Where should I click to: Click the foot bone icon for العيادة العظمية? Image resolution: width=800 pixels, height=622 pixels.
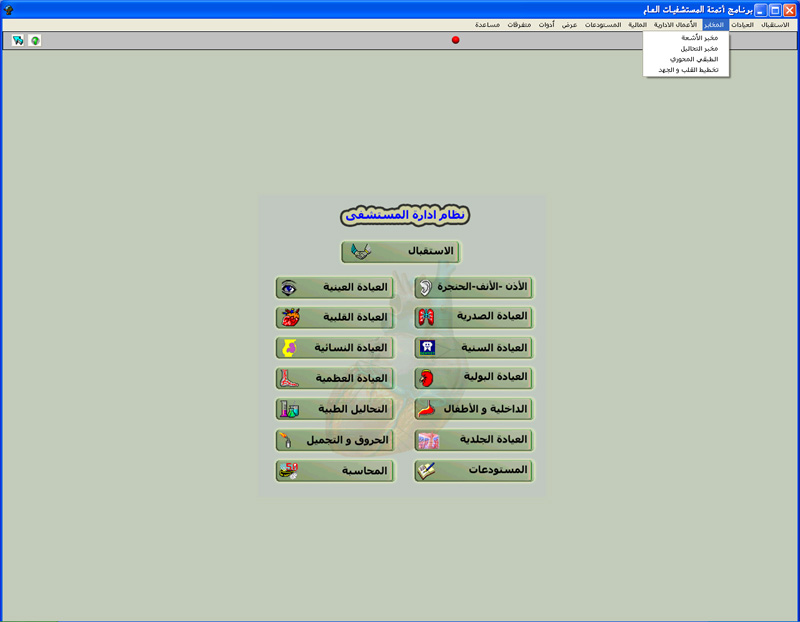tap(289, 379)
